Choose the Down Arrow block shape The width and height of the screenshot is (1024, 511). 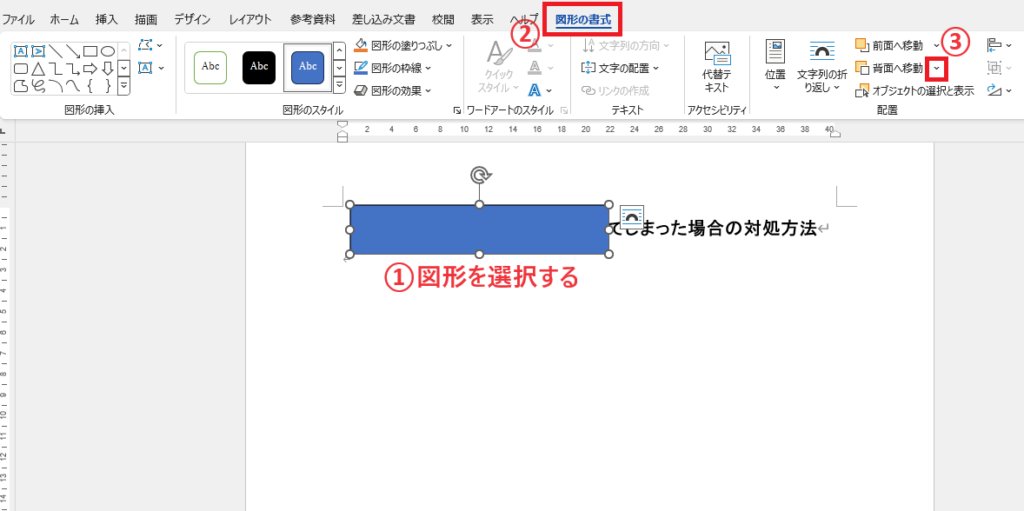pos(107,68)
